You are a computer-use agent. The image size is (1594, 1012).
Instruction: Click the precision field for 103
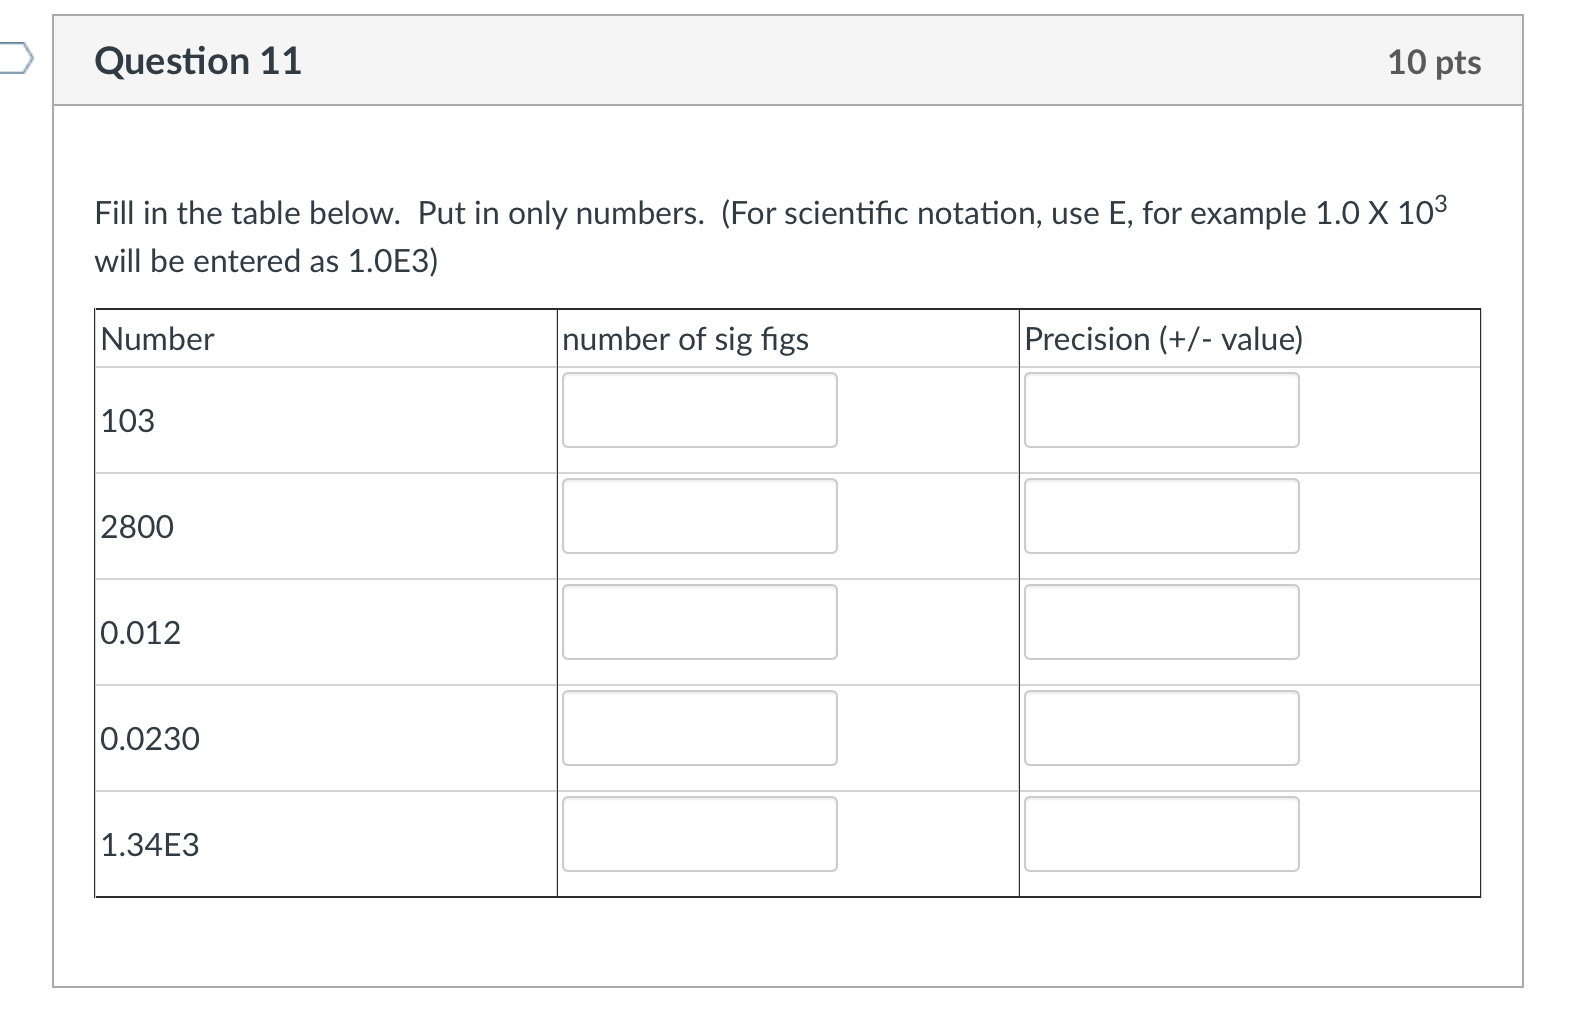pyautogui.click(x=1161, y=410)
